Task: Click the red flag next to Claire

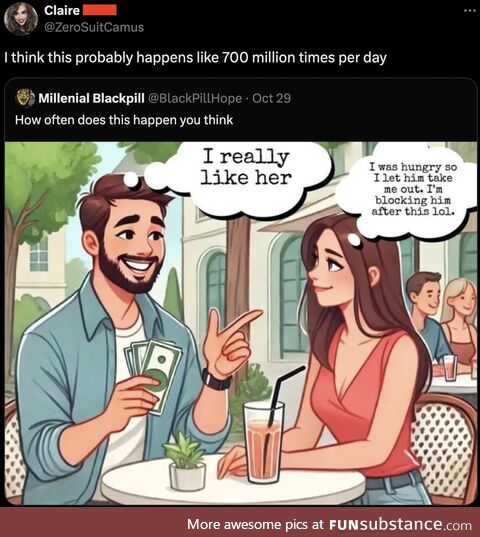Action: coord(100,10)
